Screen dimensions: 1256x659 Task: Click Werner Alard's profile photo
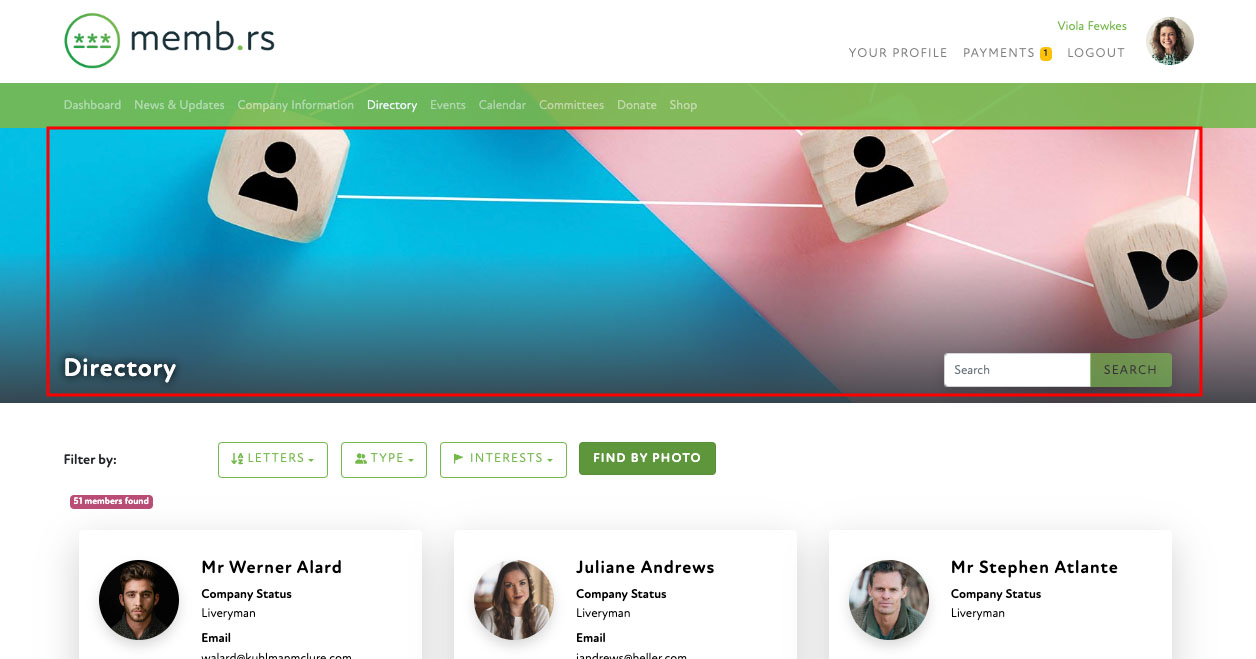click(139, 600)
